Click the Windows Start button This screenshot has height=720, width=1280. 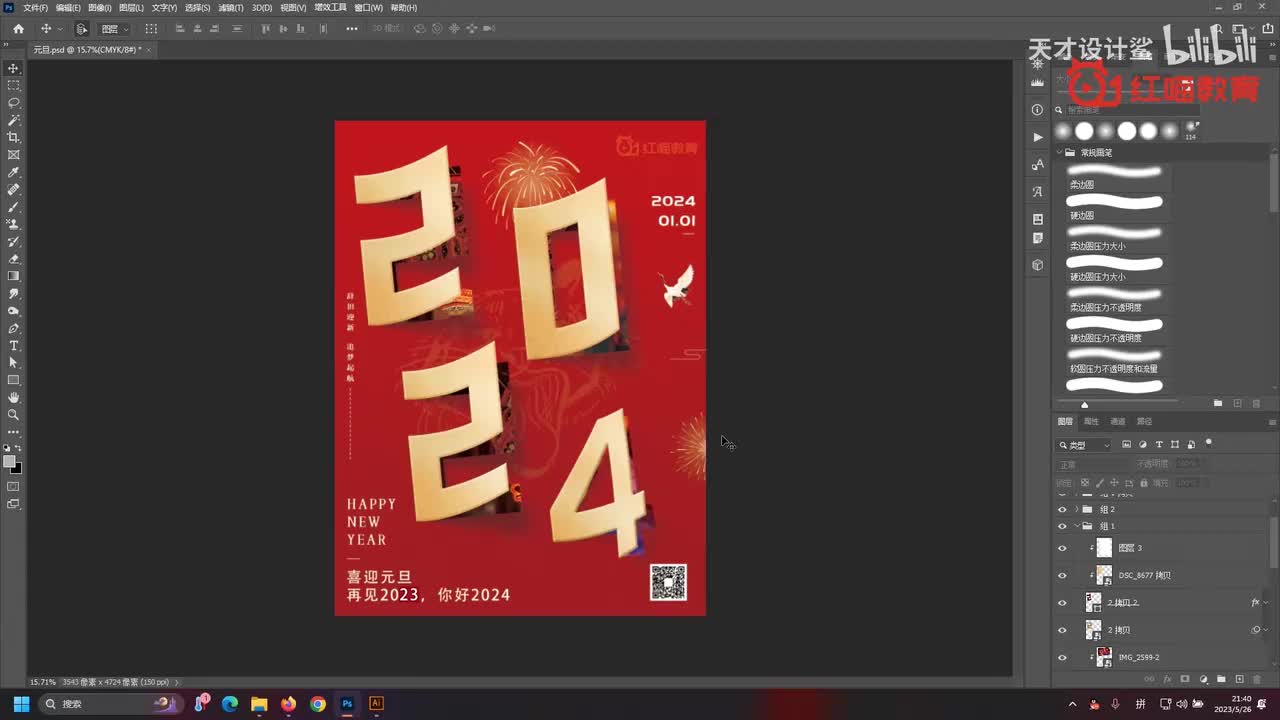(21, 704)
